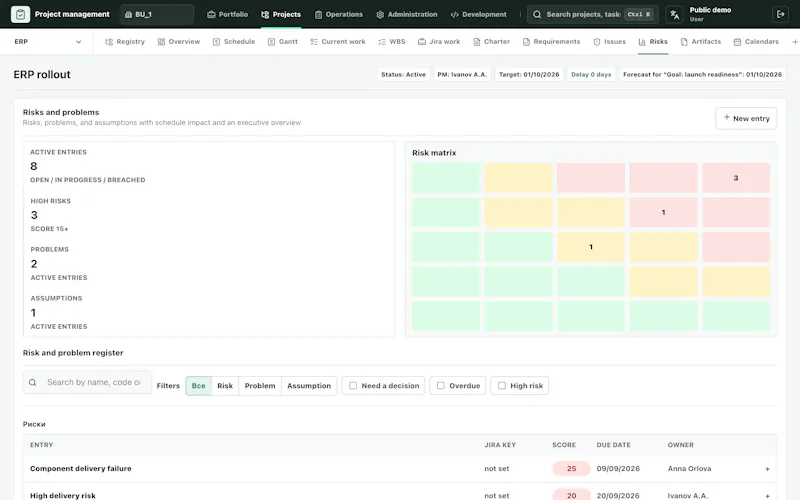Viewport: 800px width, 500px height.
Task: Click the language translation icon
Action: [674, 14]
